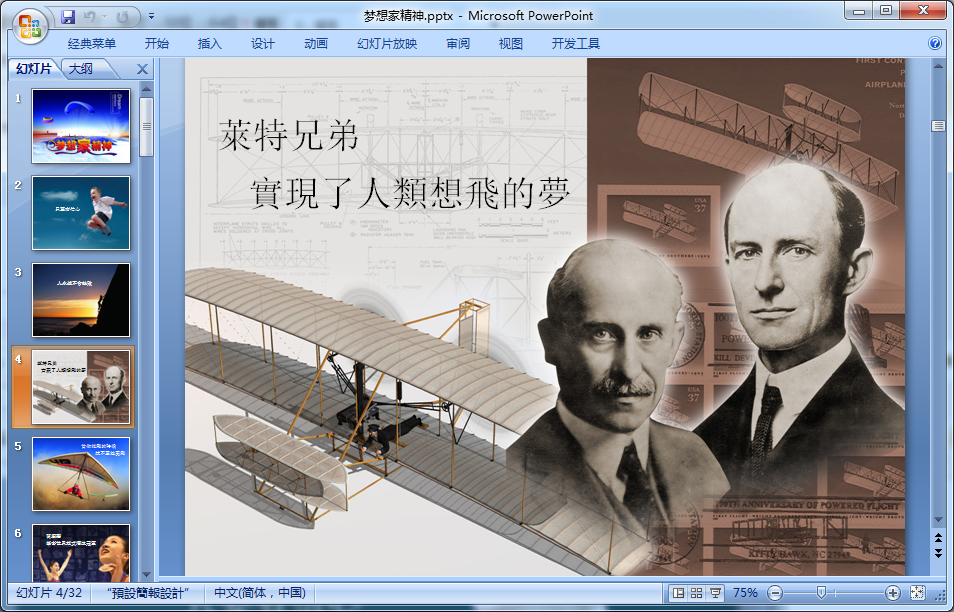Click the 幻灯片 4/32 status indicator

(49, 593)
